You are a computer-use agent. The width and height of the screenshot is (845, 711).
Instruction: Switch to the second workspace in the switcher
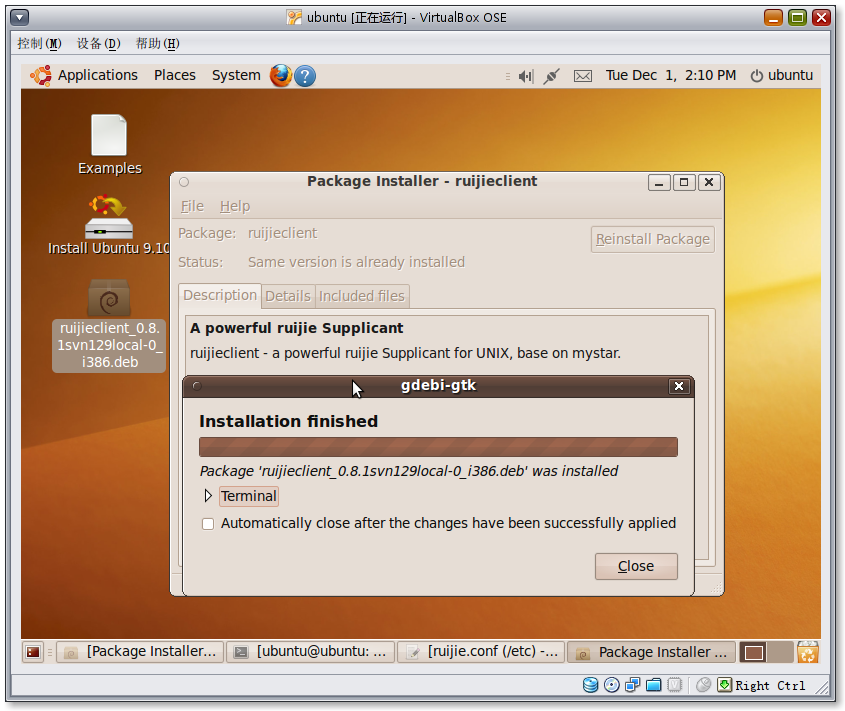(779, 652)
